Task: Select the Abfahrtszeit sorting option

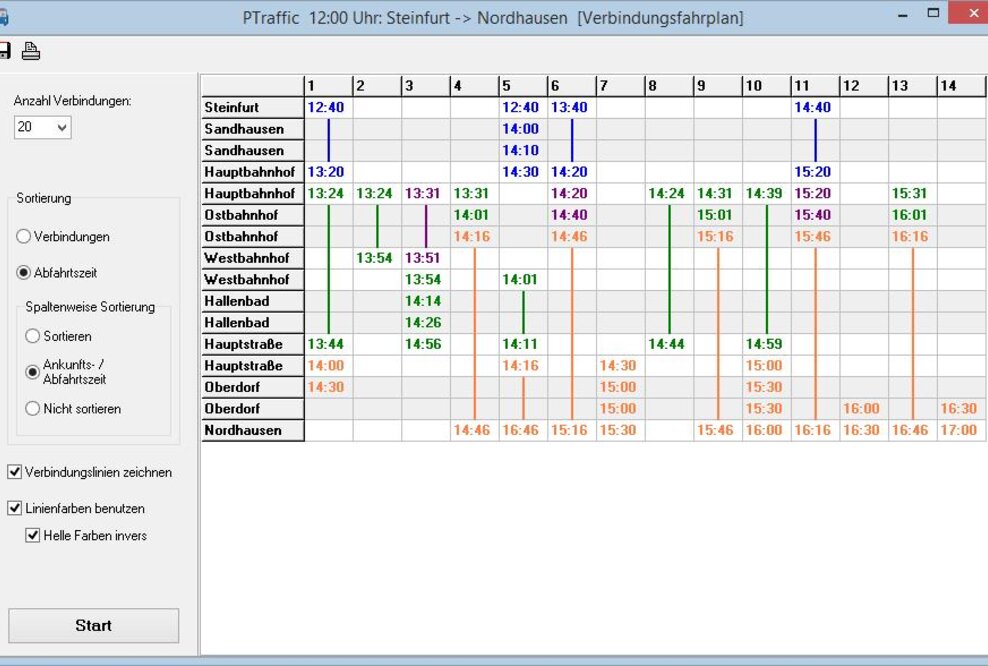Action: (x=24, y=272)
